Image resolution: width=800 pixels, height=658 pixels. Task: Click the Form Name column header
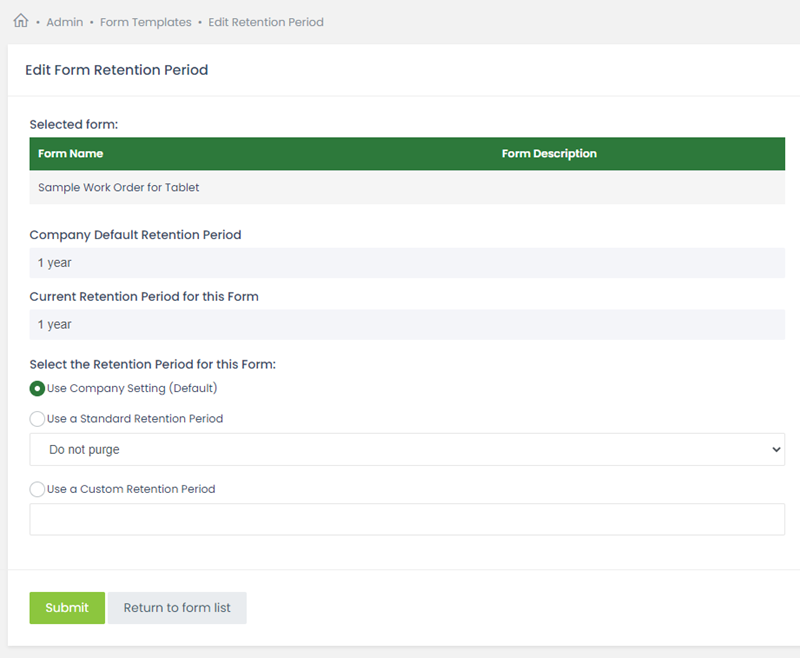pos(70,154)
